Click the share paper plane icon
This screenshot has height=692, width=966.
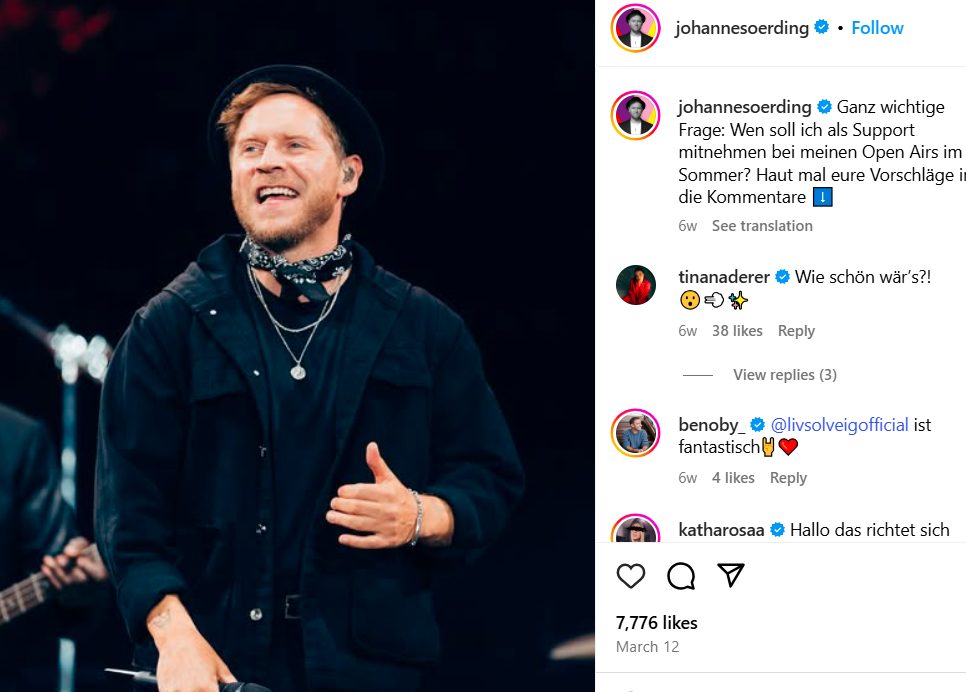[x=731, y=576]
